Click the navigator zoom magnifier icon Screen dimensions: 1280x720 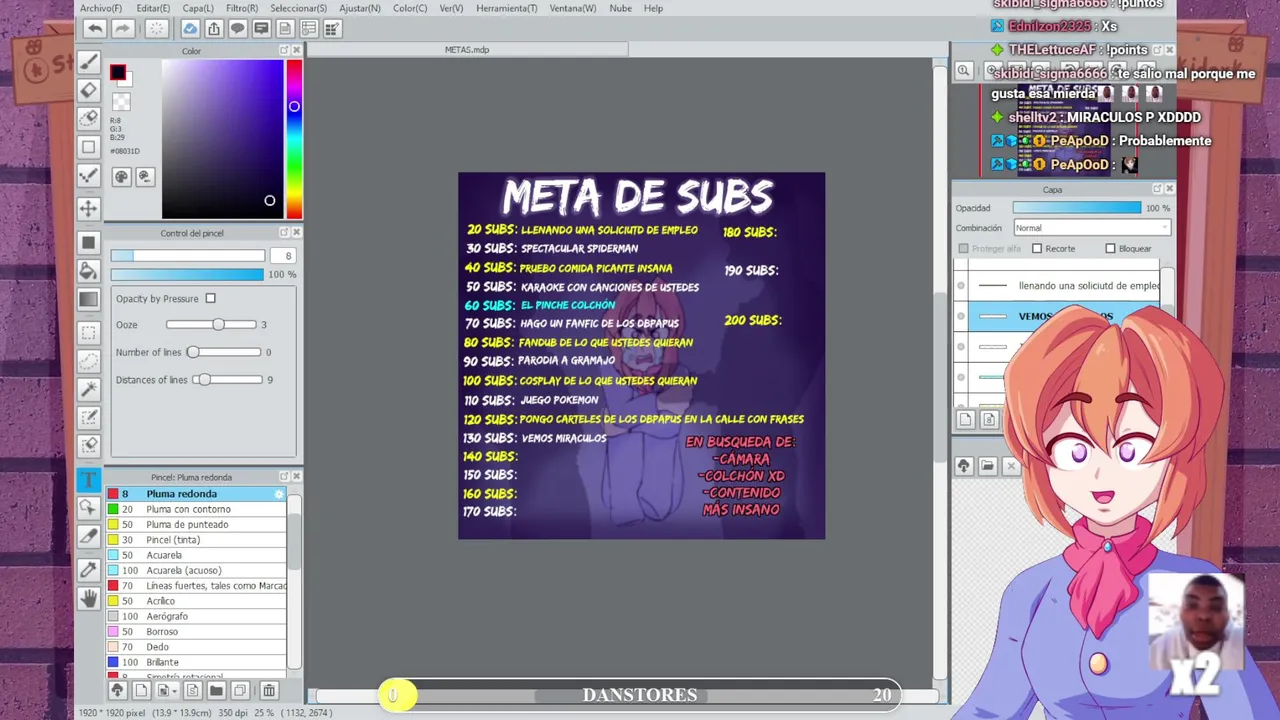click(x=963, y=70)
